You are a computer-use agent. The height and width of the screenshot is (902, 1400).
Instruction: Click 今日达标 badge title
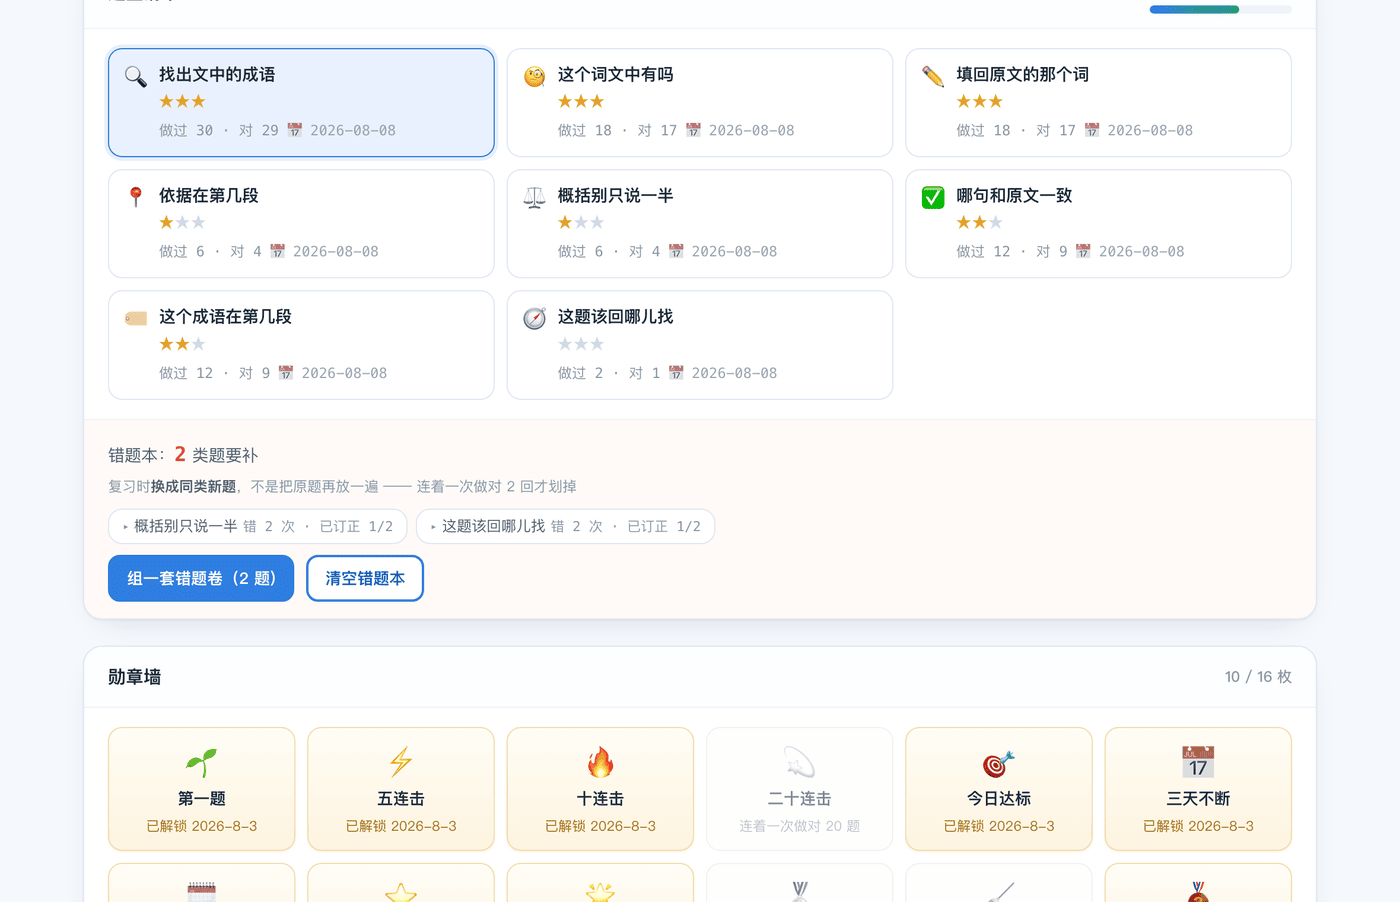coord(999,799)
